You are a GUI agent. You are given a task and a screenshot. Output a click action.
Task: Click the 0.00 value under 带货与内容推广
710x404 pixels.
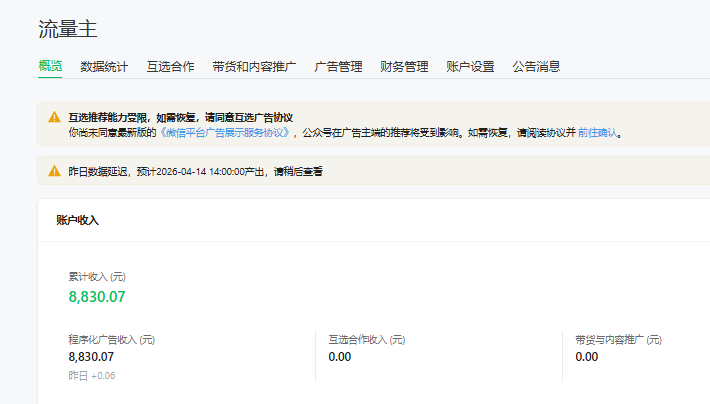pos(587,357)
